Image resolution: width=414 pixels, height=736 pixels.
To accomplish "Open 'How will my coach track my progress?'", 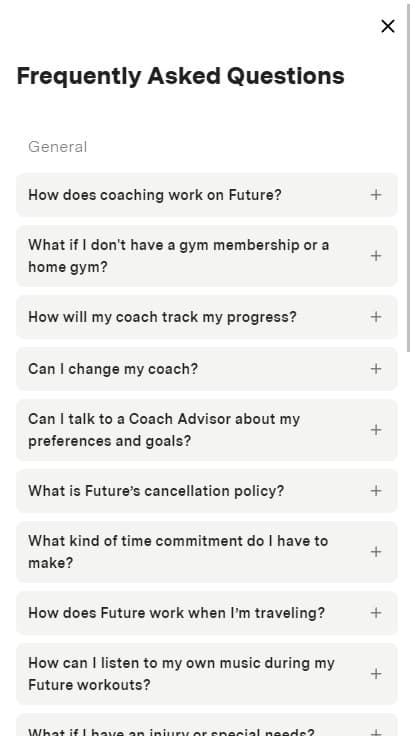I will (207, 317).
